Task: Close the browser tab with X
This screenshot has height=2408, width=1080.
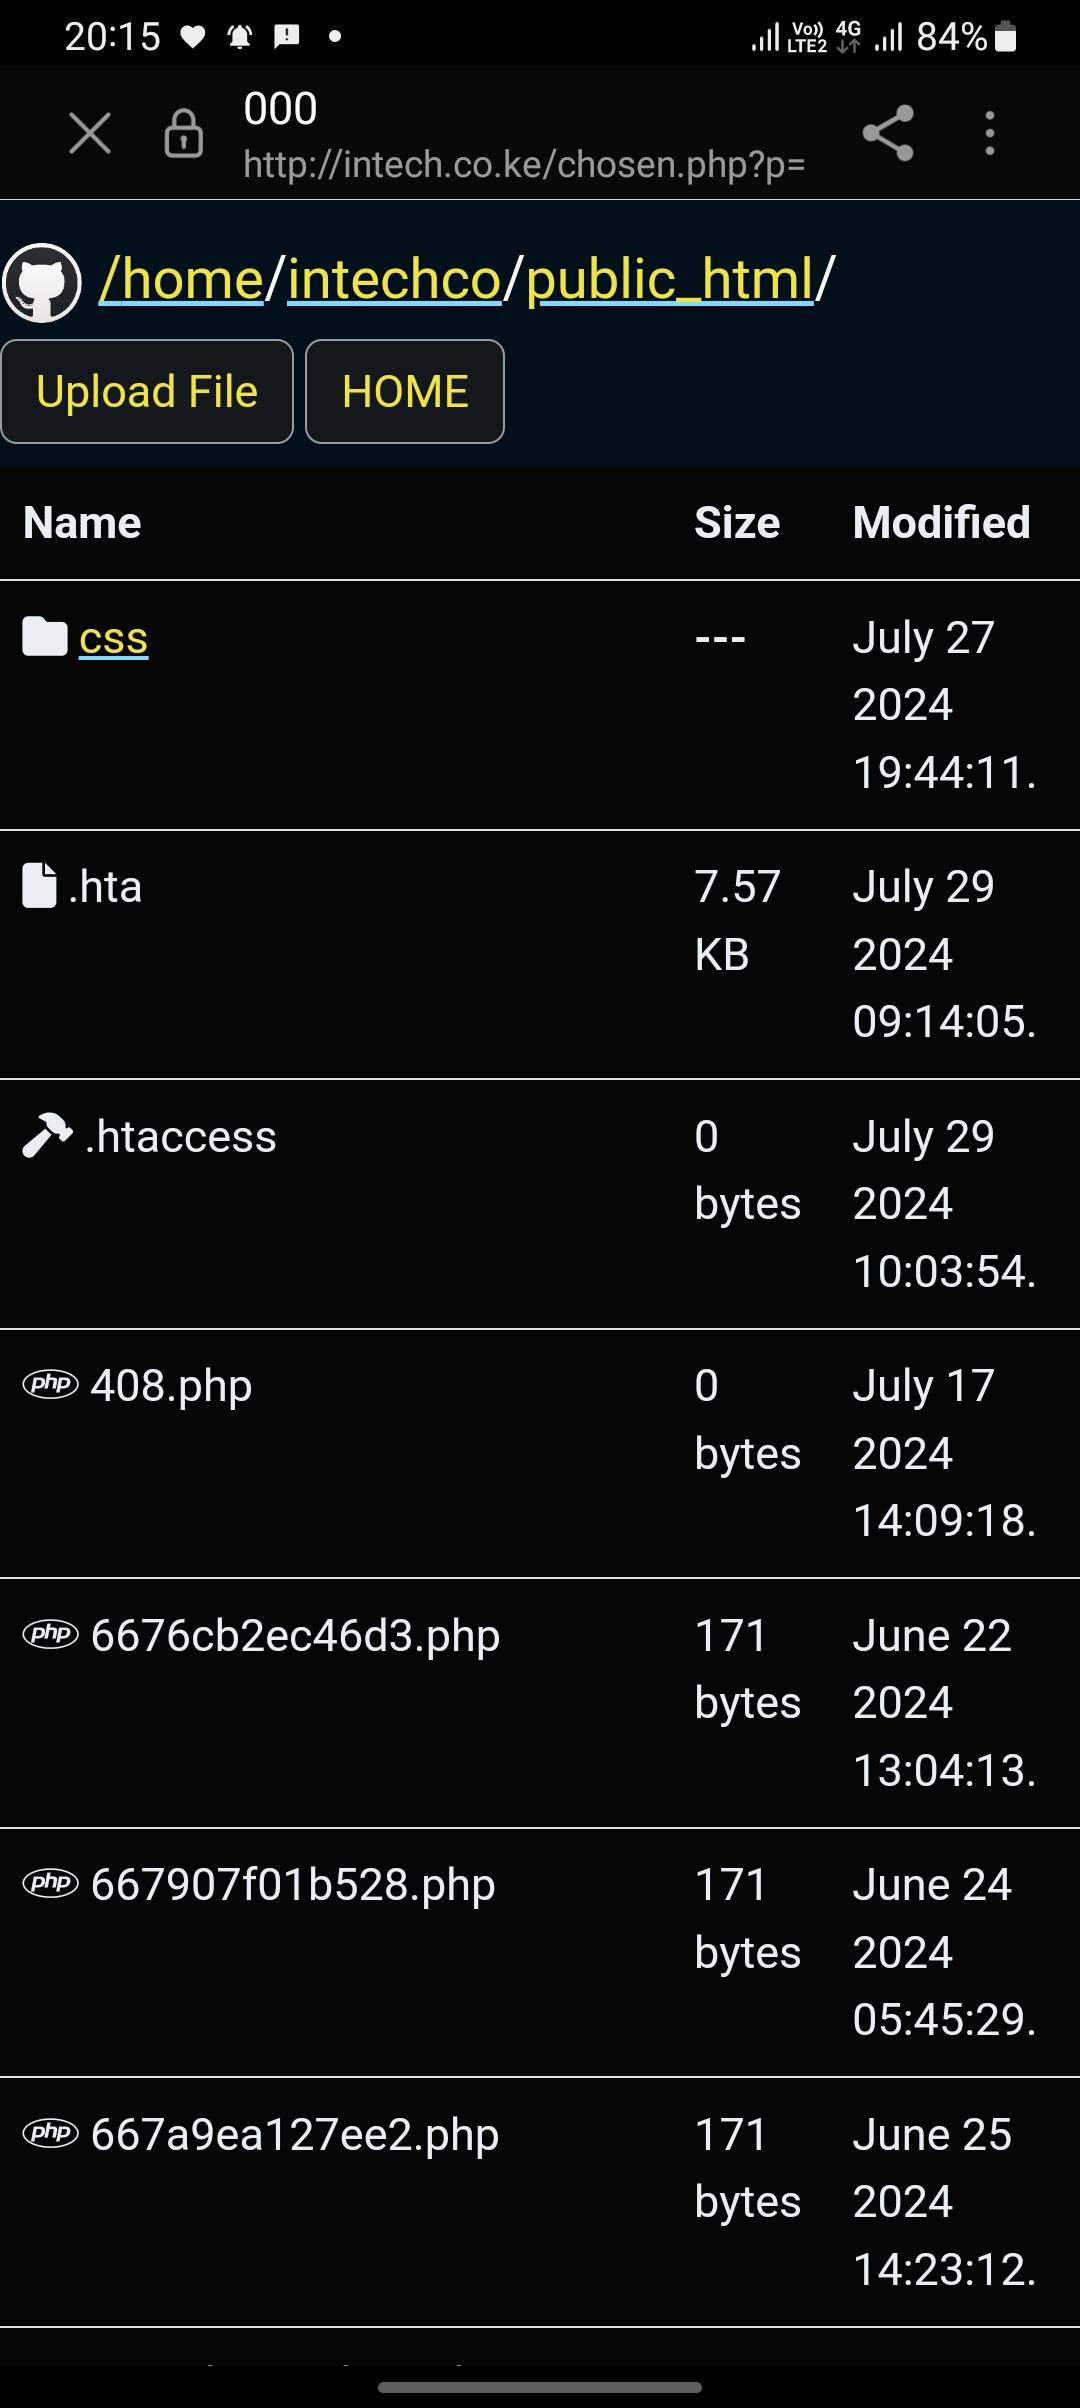Action: point(90,133)
